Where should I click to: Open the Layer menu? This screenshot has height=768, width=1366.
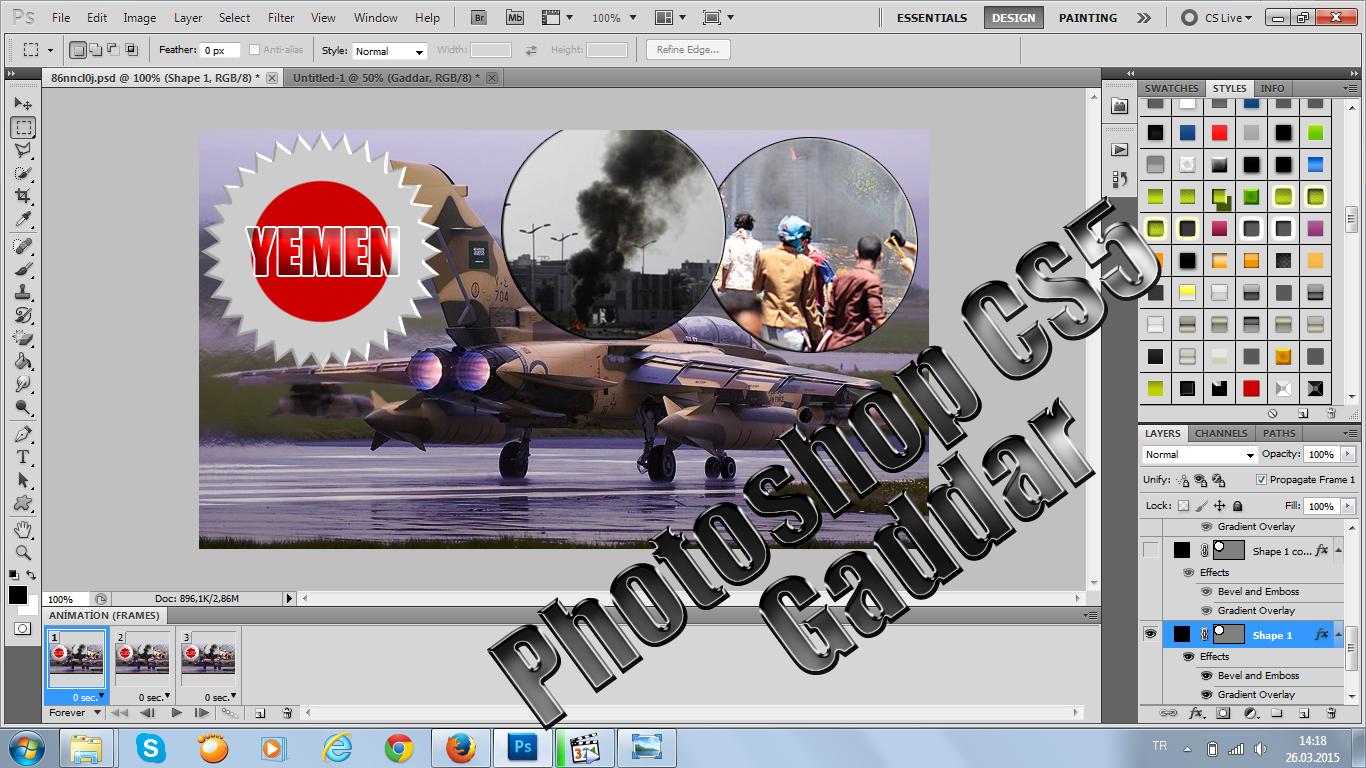tap(188, 18)
